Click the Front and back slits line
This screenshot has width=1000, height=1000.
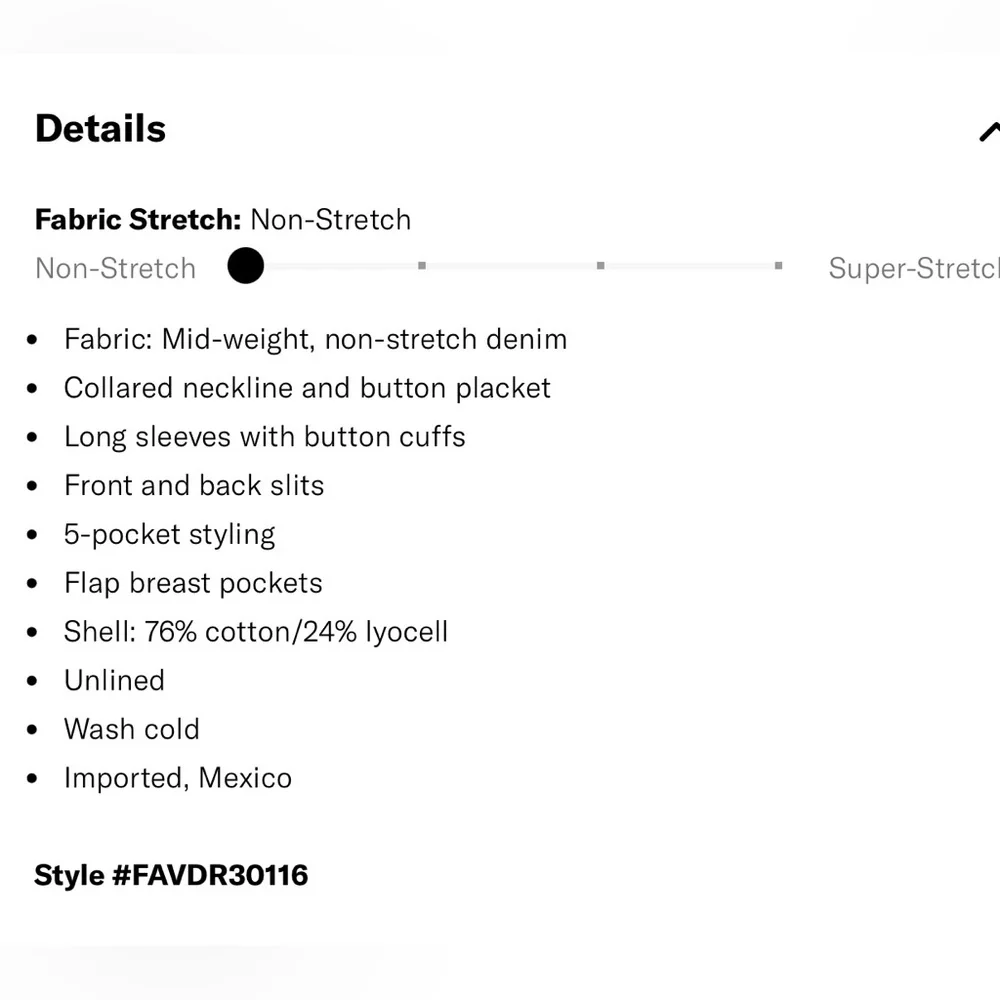(x=194, y=486)
